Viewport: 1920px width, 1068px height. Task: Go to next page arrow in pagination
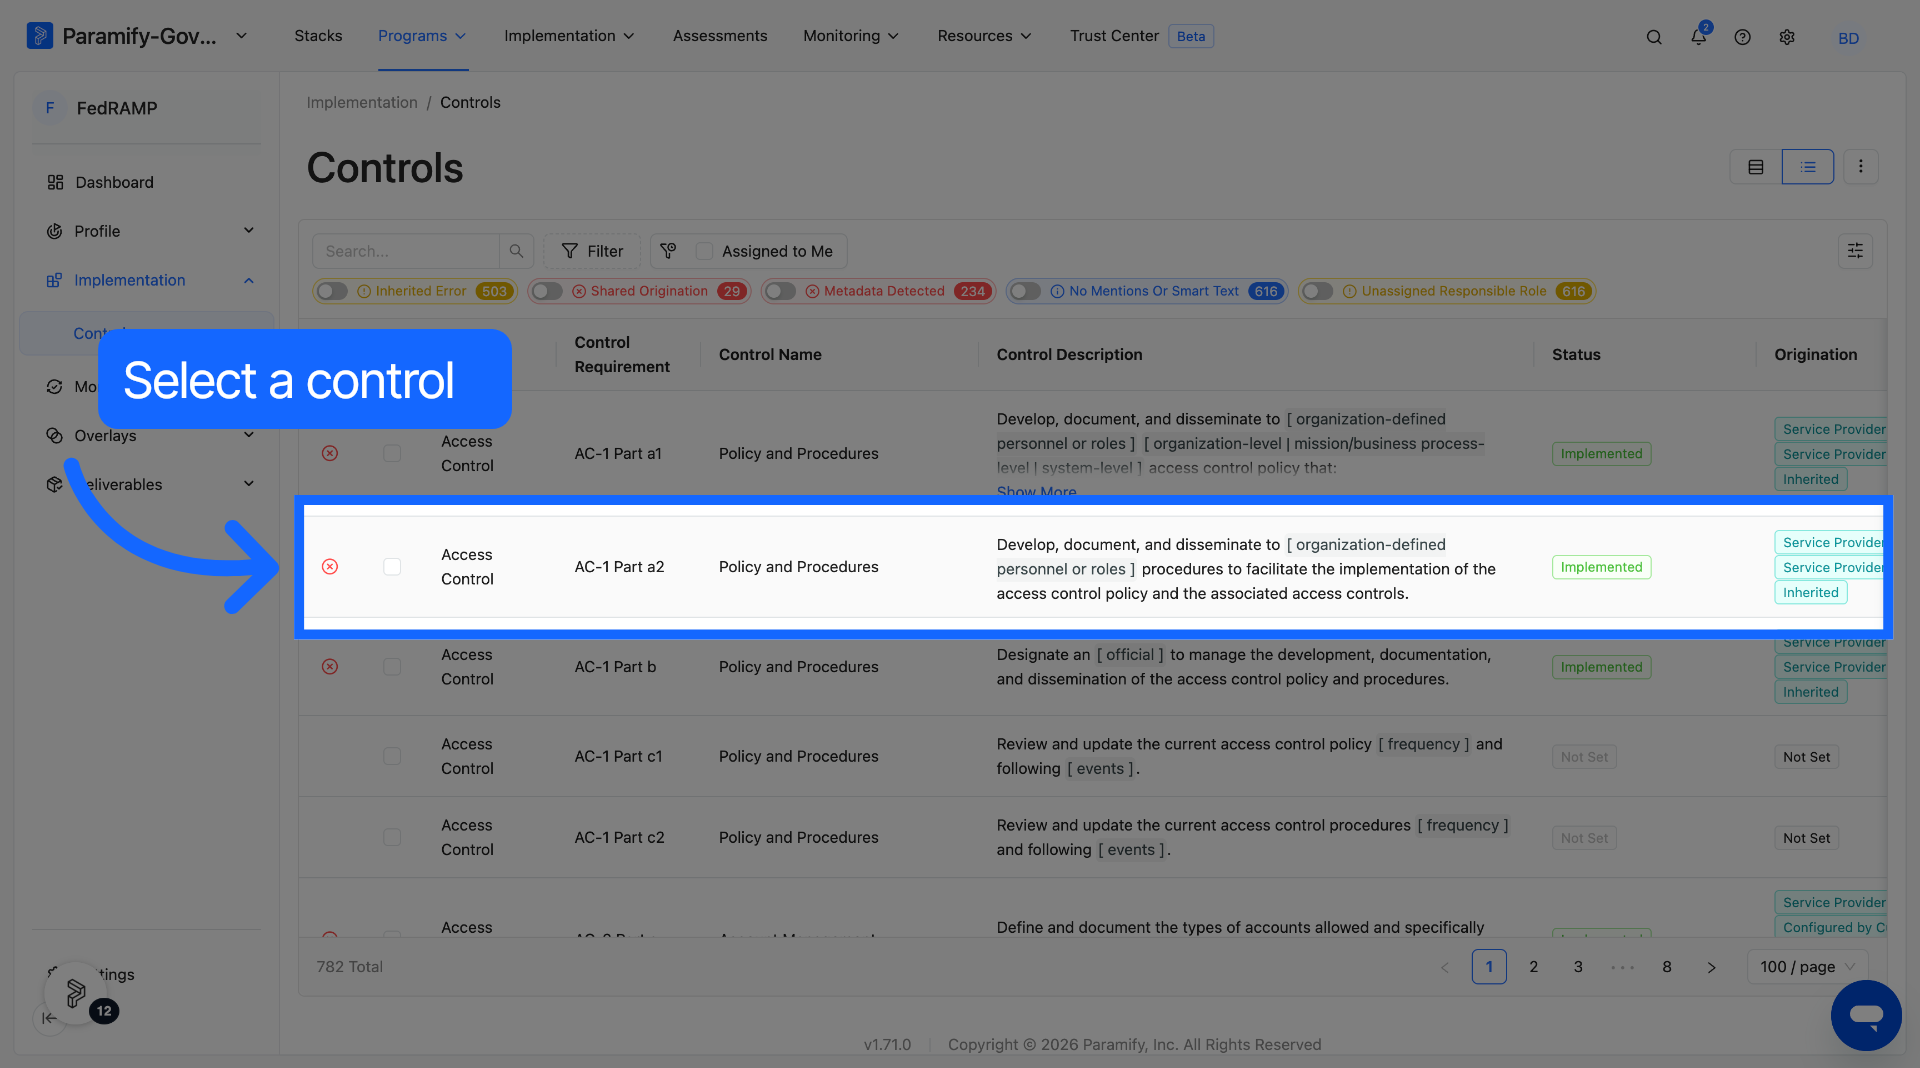click(x=1711, y=967)
